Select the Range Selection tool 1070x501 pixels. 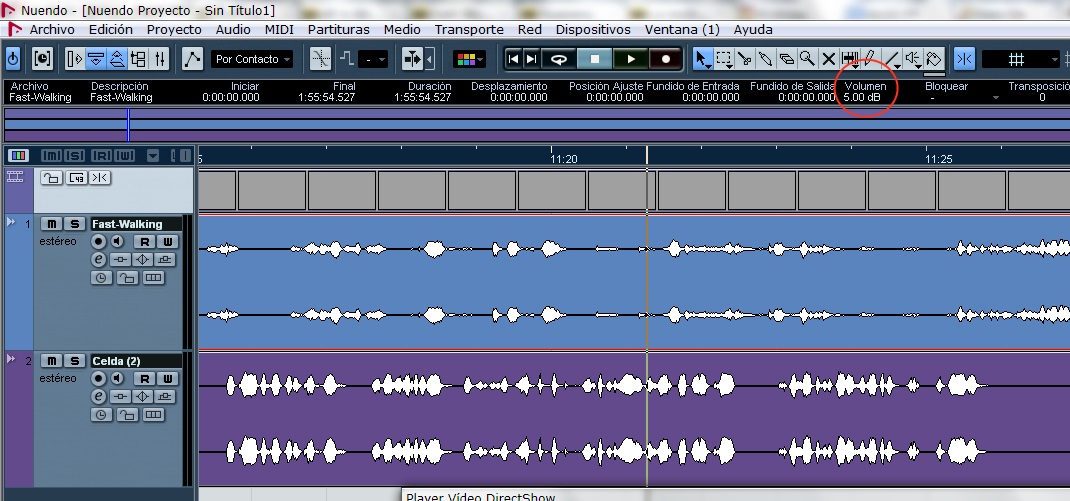coord(724,59)
